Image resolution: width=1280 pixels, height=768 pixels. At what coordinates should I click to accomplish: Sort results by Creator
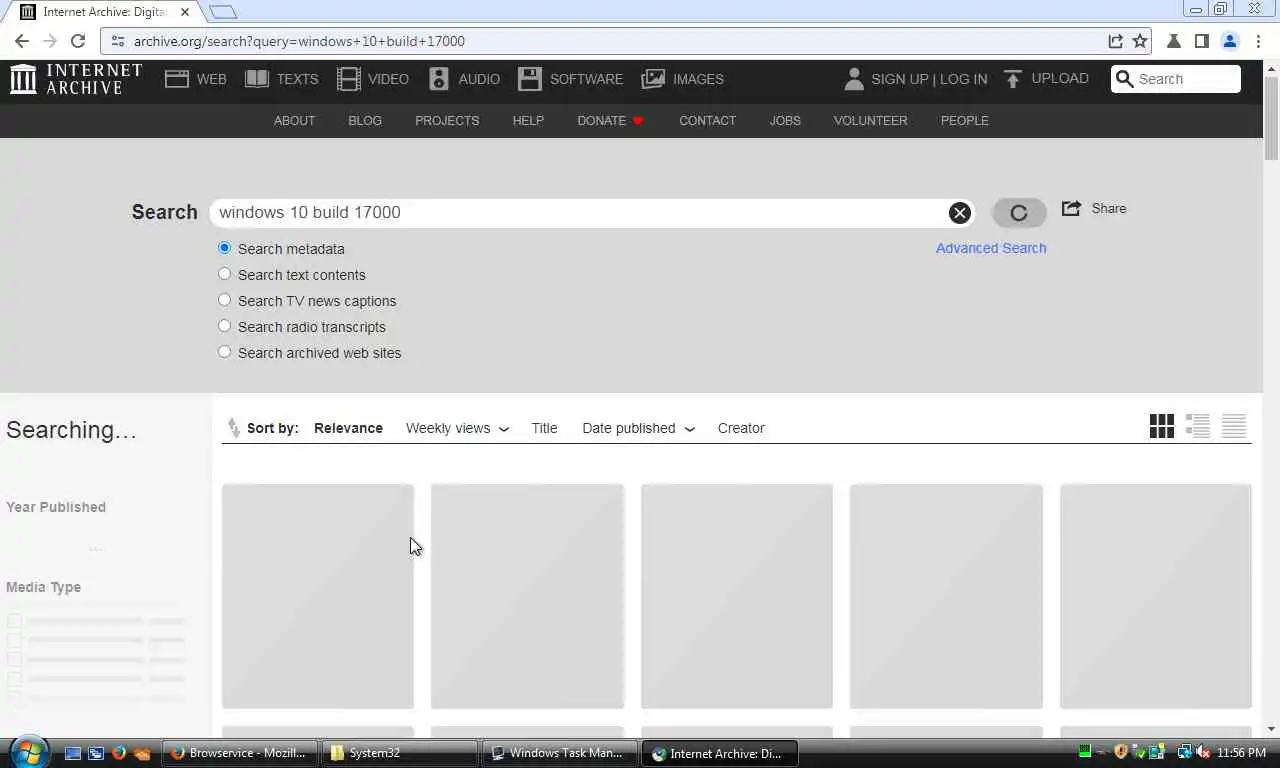(x=741, y=428)
